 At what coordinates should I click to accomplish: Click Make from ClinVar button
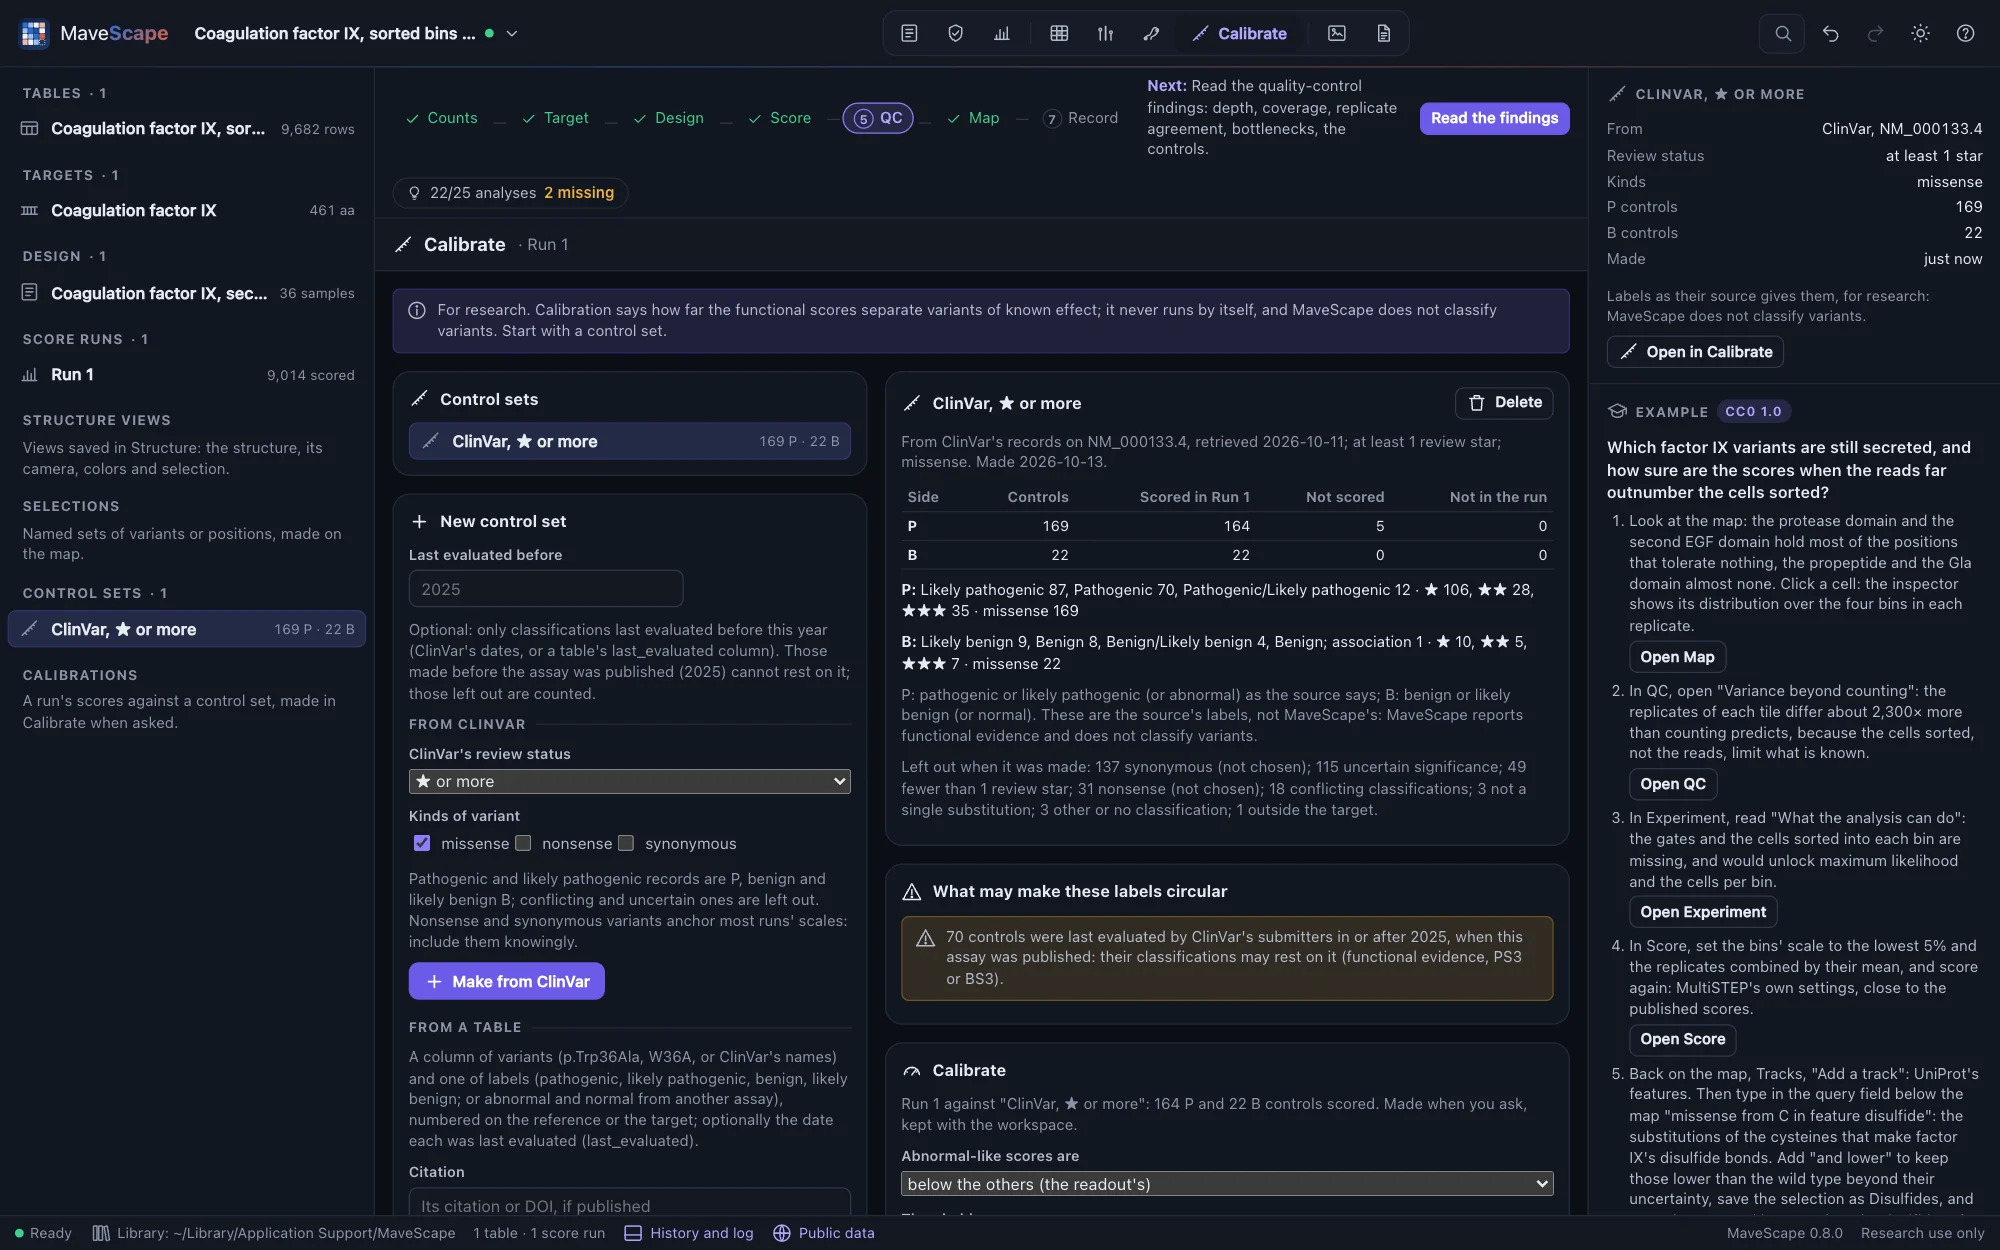506,981
